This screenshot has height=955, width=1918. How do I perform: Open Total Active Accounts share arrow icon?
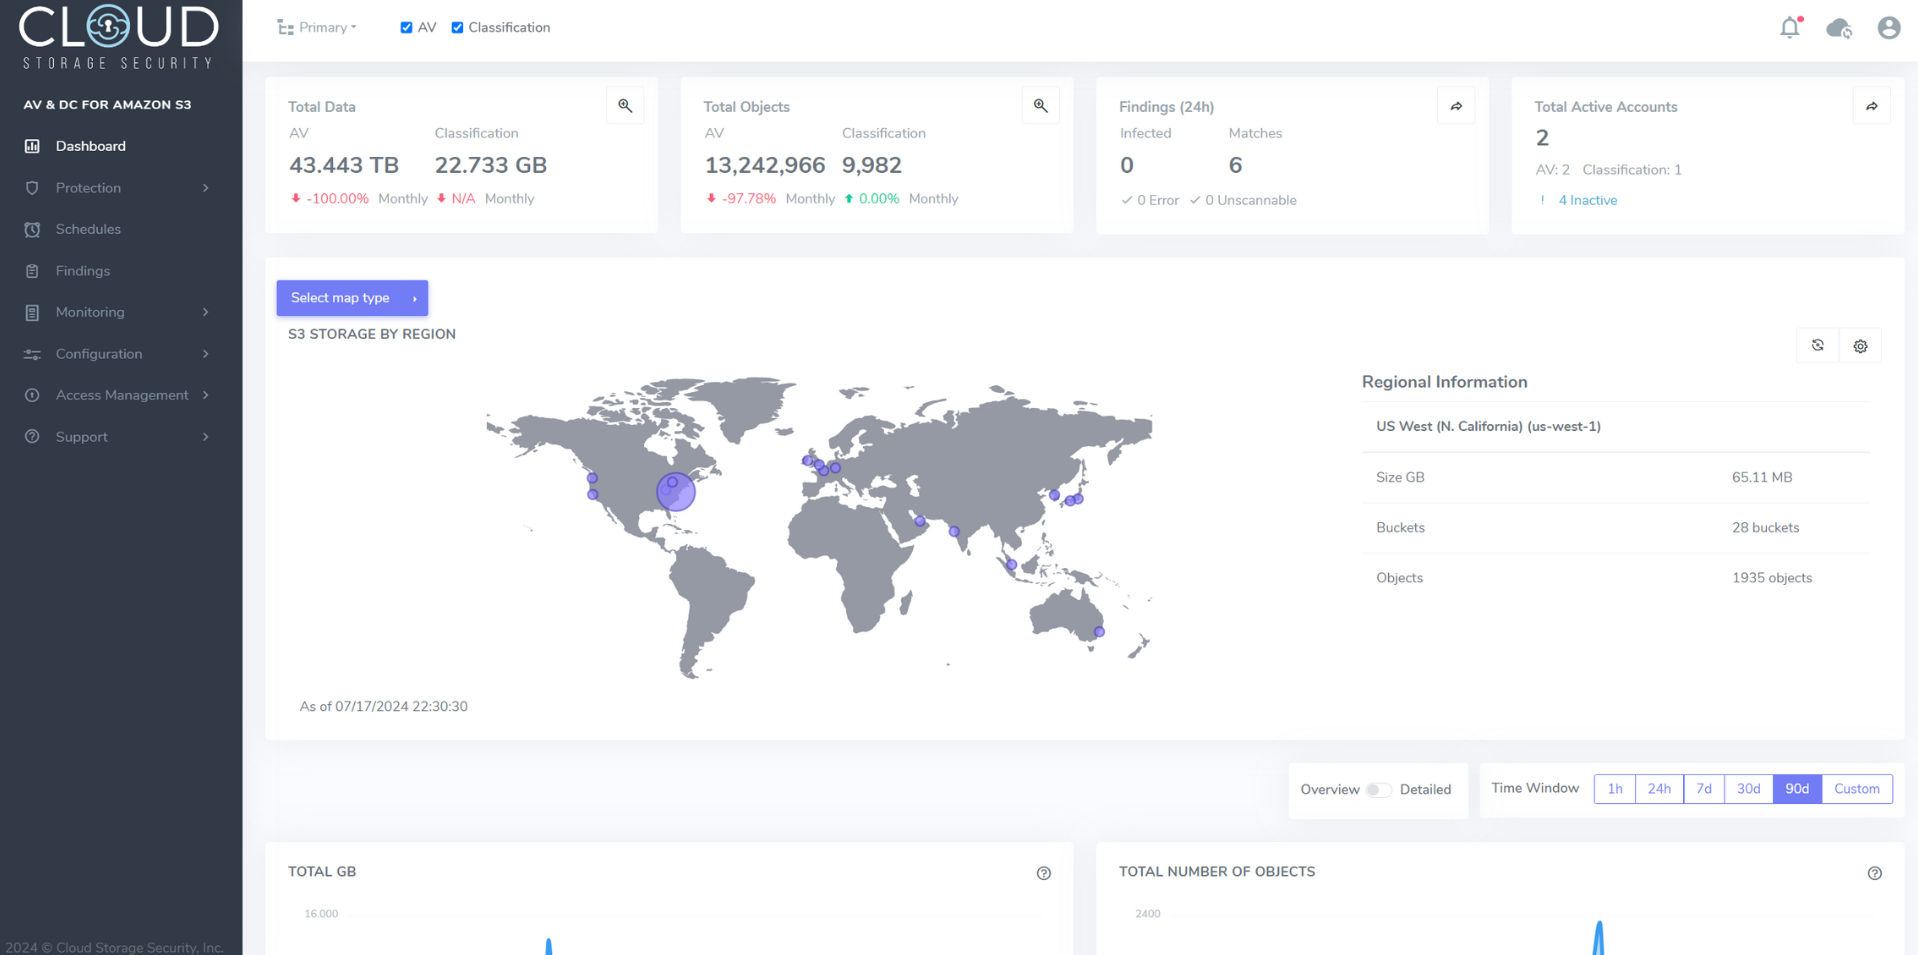pyautogui.click(x=1872, y=106)
